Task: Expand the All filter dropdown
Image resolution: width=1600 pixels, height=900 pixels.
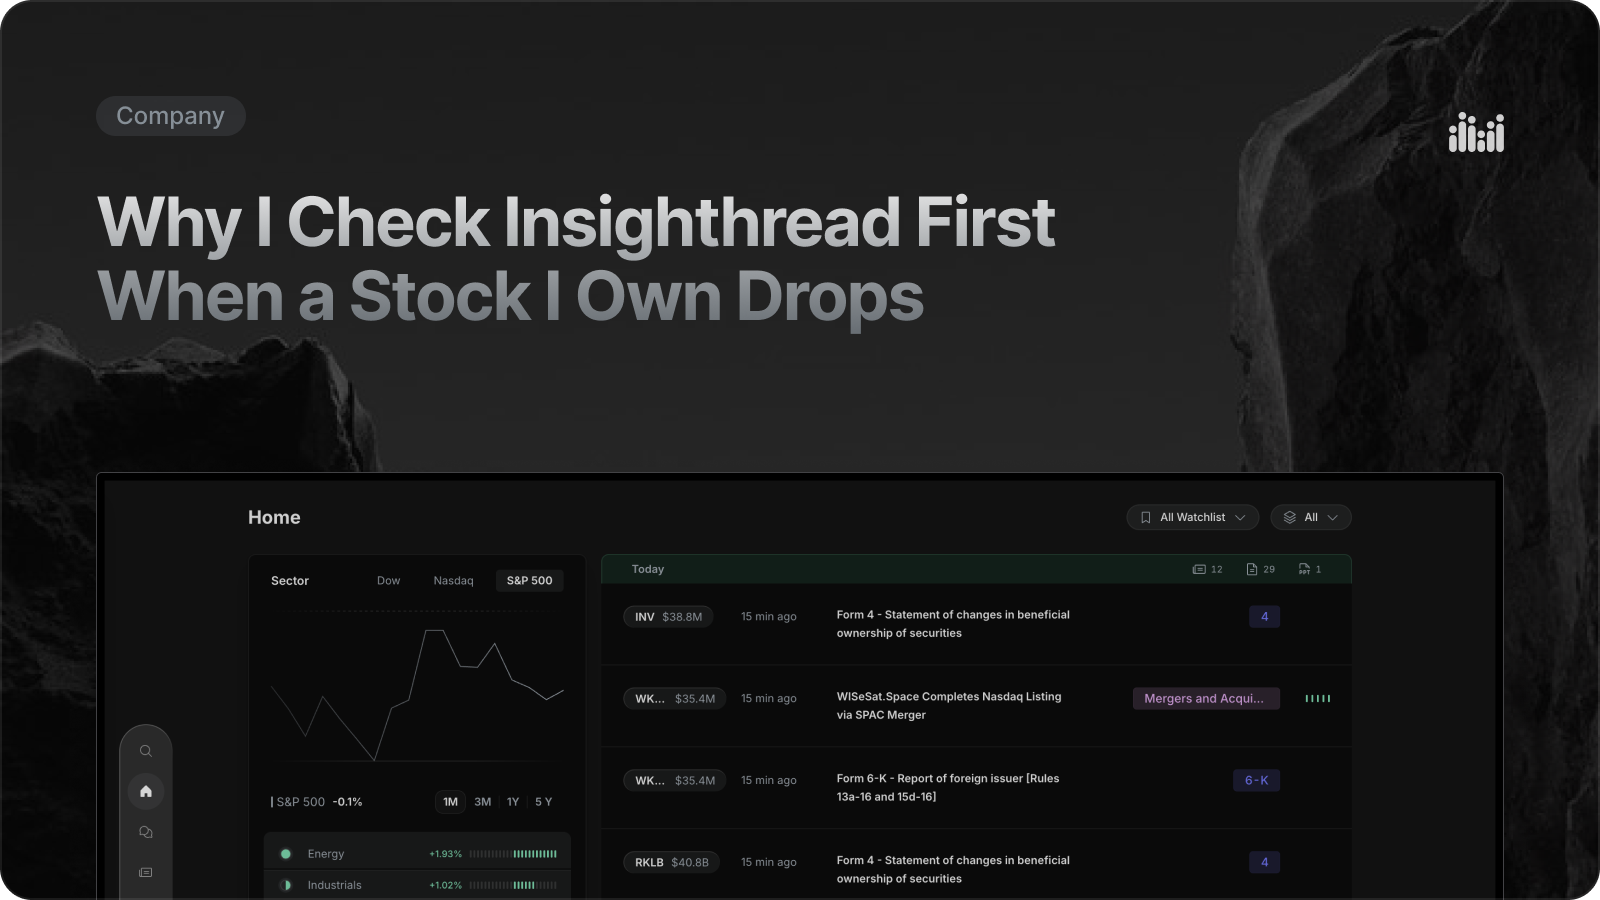Action: (x=1311, y=517)
